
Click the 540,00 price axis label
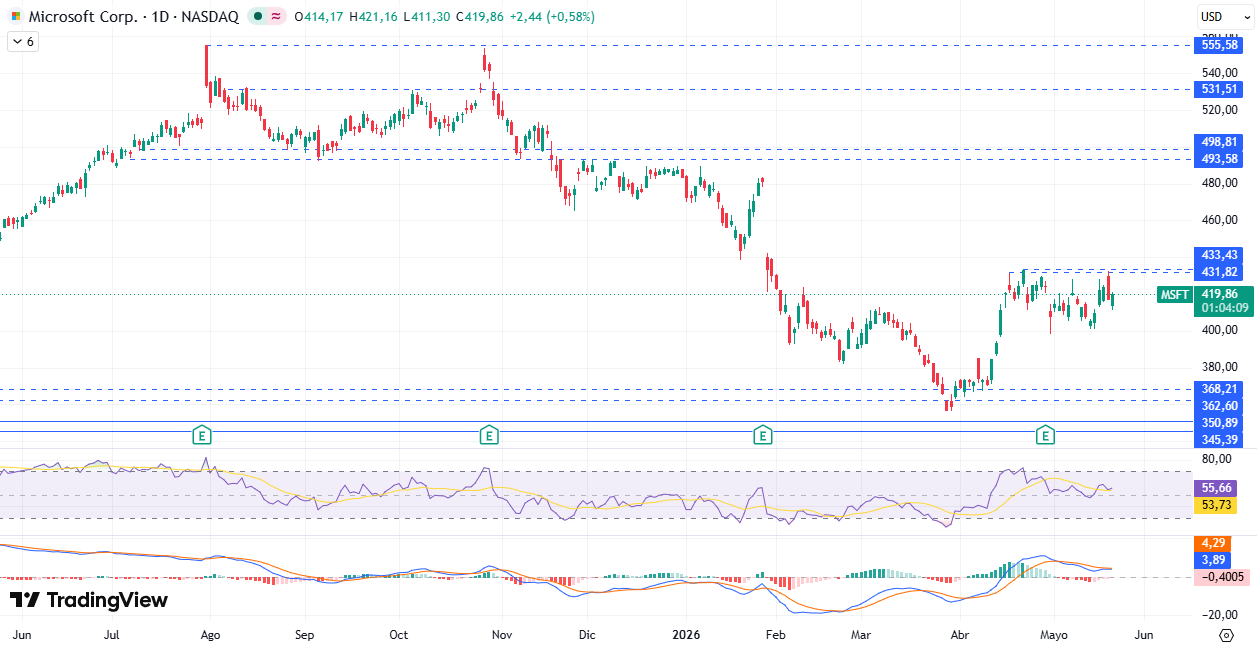tap(1220, 72)
